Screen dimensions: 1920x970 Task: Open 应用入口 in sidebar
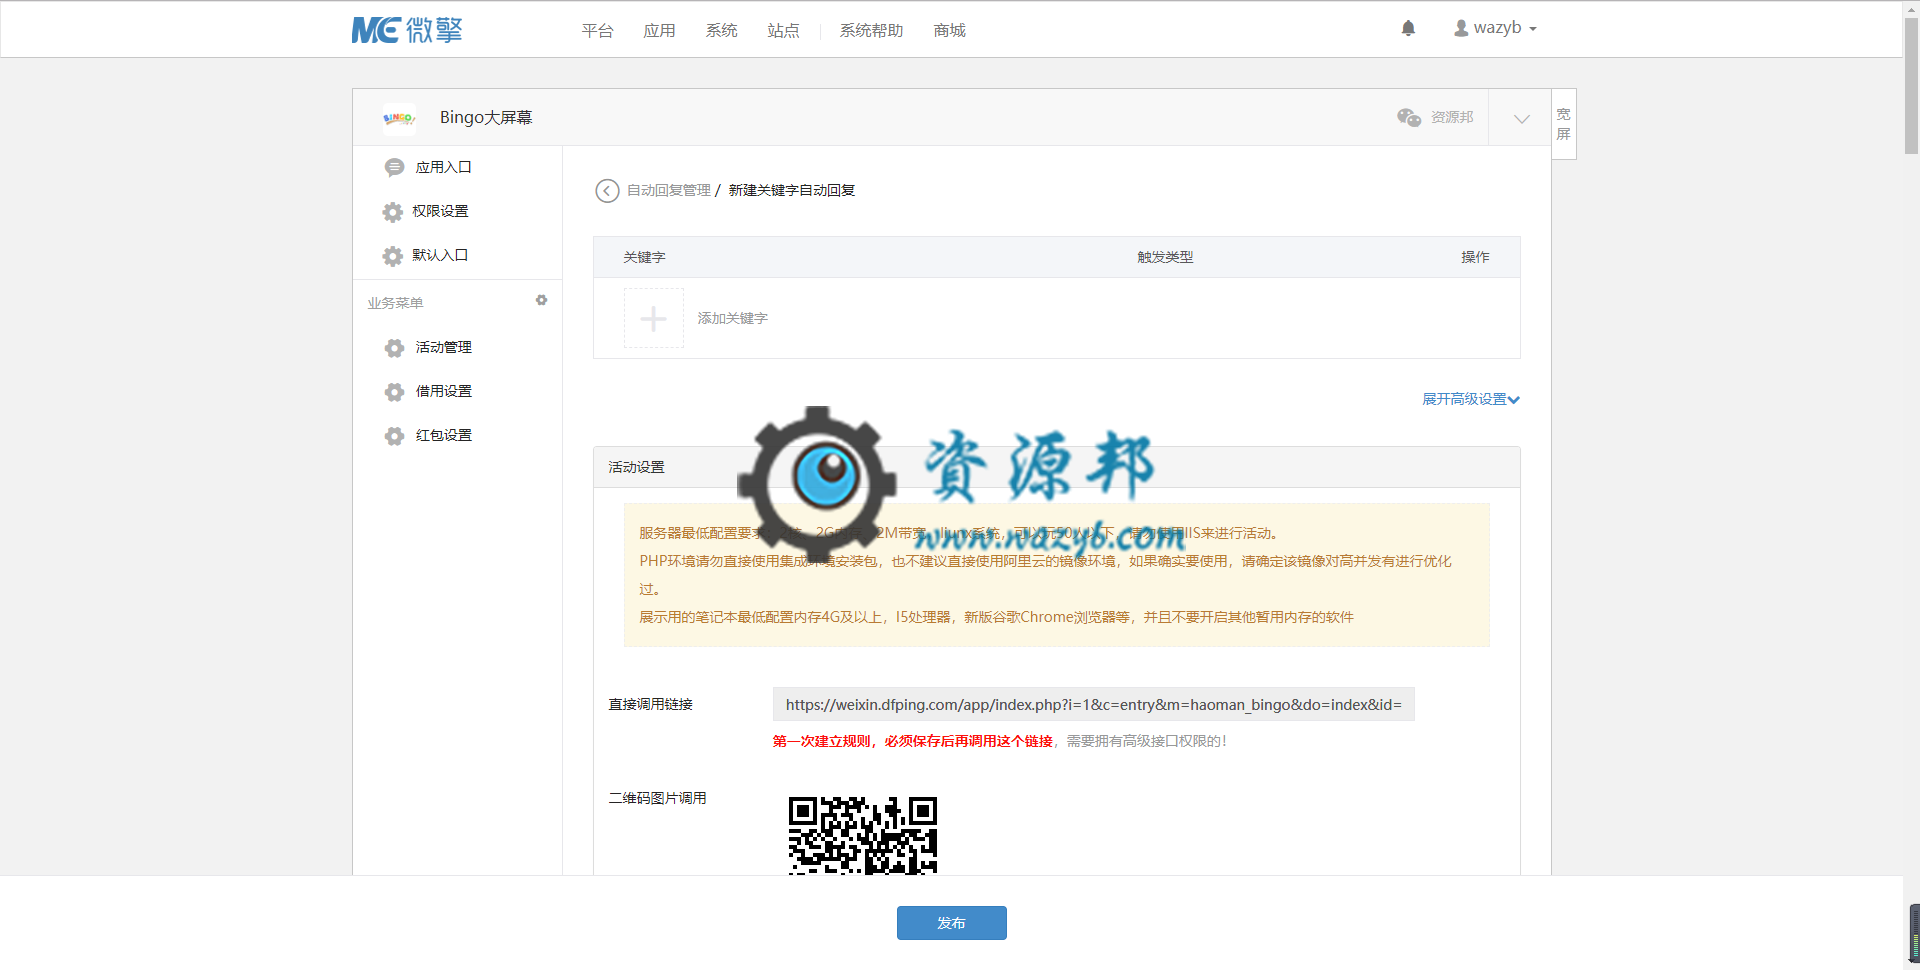click(x=443, y=167)
